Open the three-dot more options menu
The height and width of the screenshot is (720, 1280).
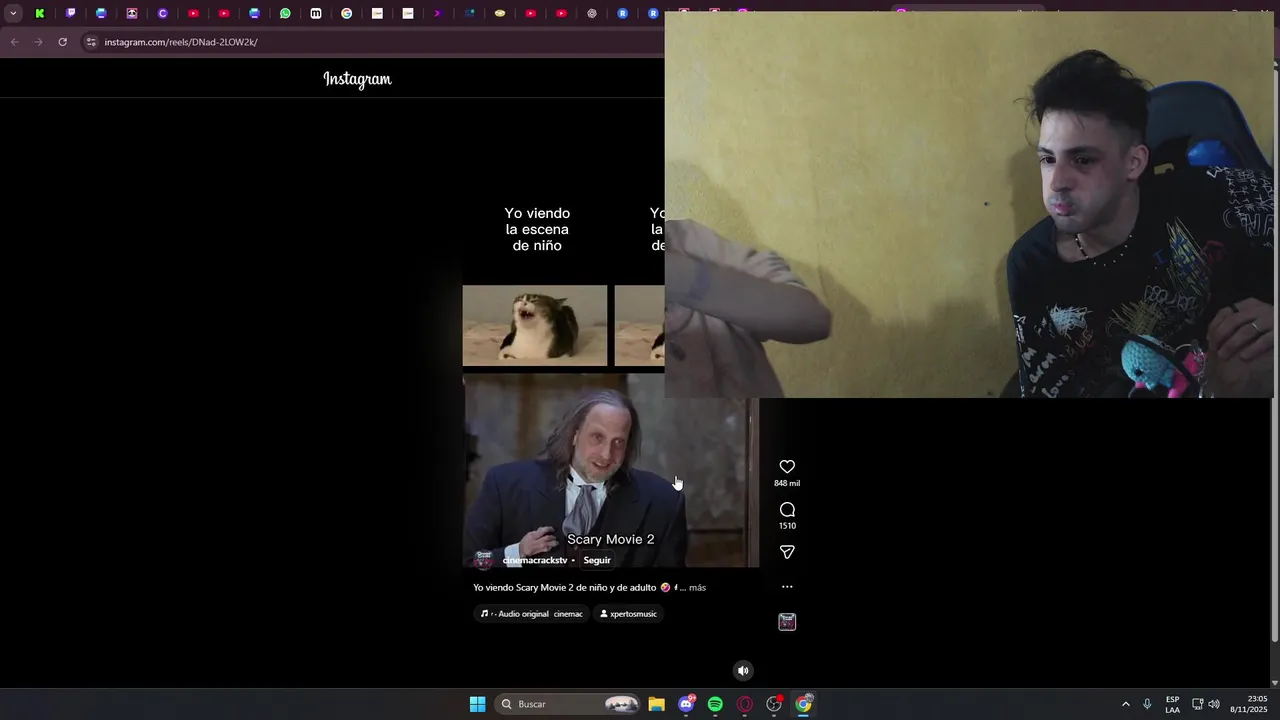click(787, 587)
